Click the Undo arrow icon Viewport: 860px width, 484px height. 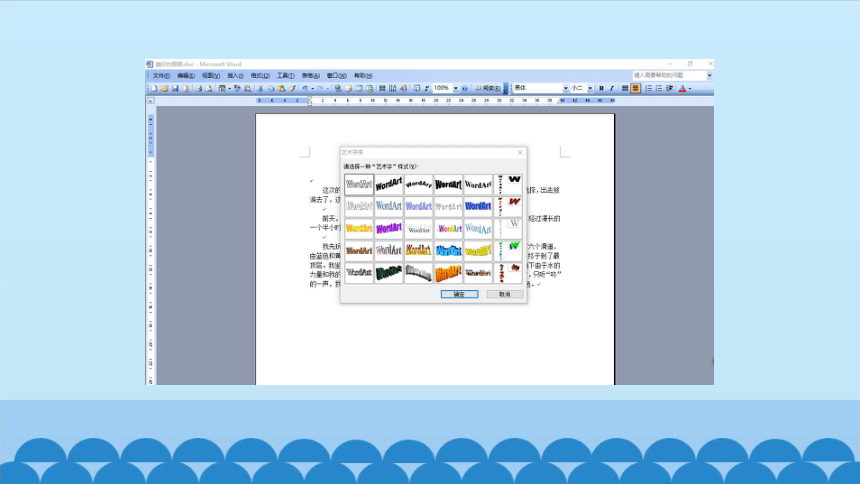point(304,88)
